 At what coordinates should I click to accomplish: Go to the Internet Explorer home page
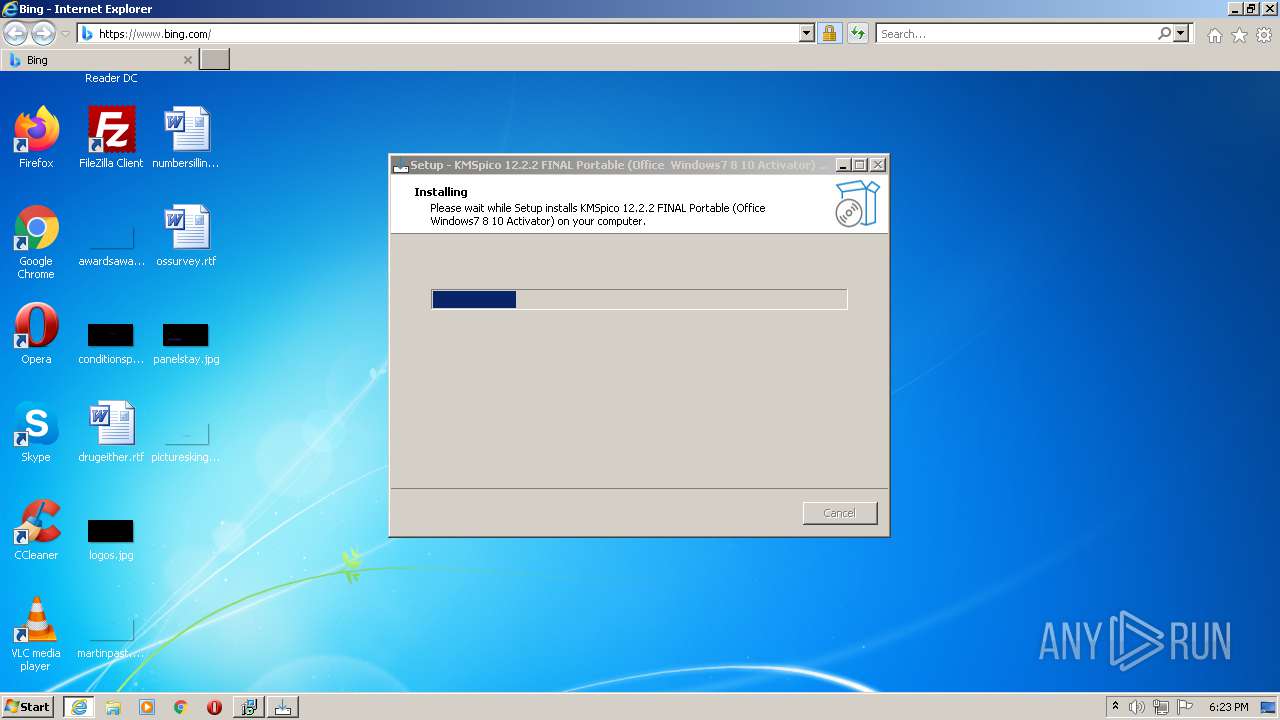tap(1214, 35)
